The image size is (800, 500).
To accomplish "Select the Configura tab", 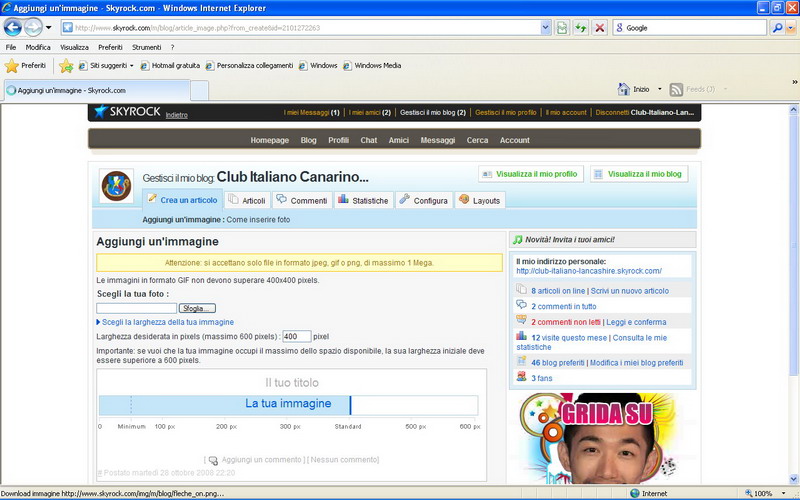I will point(423,201).
